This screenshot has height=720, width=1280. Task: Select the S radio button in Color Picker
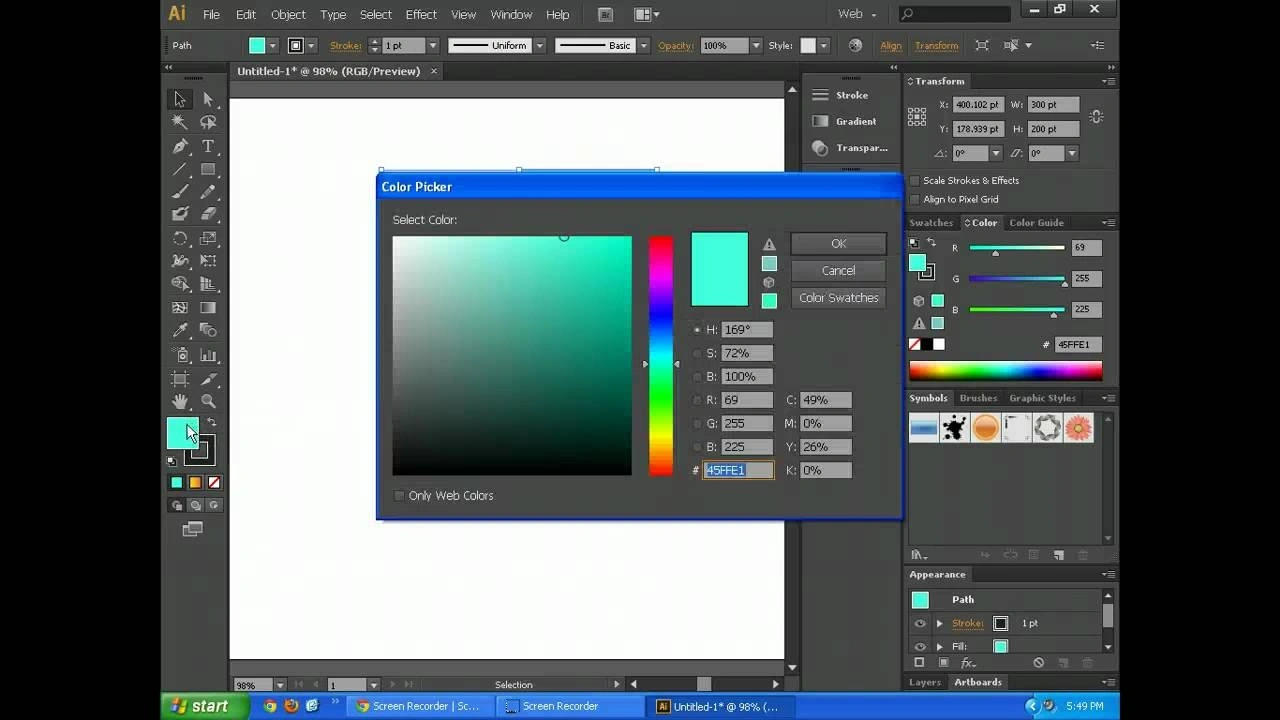697,352
